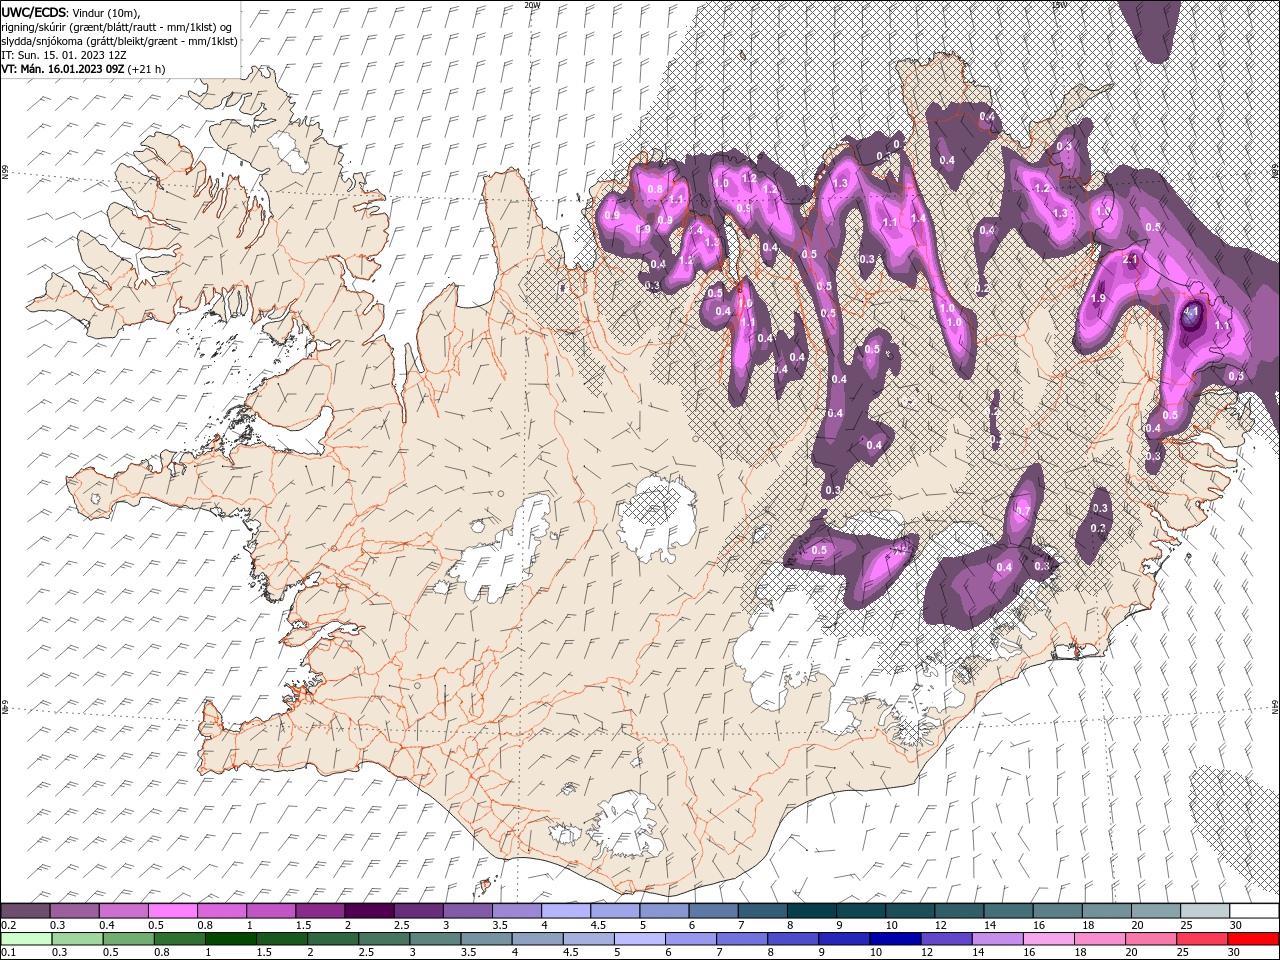Click the 15W longitude label at top
The height and width of the screenshot is (960, 1280).
(1060, 5)
